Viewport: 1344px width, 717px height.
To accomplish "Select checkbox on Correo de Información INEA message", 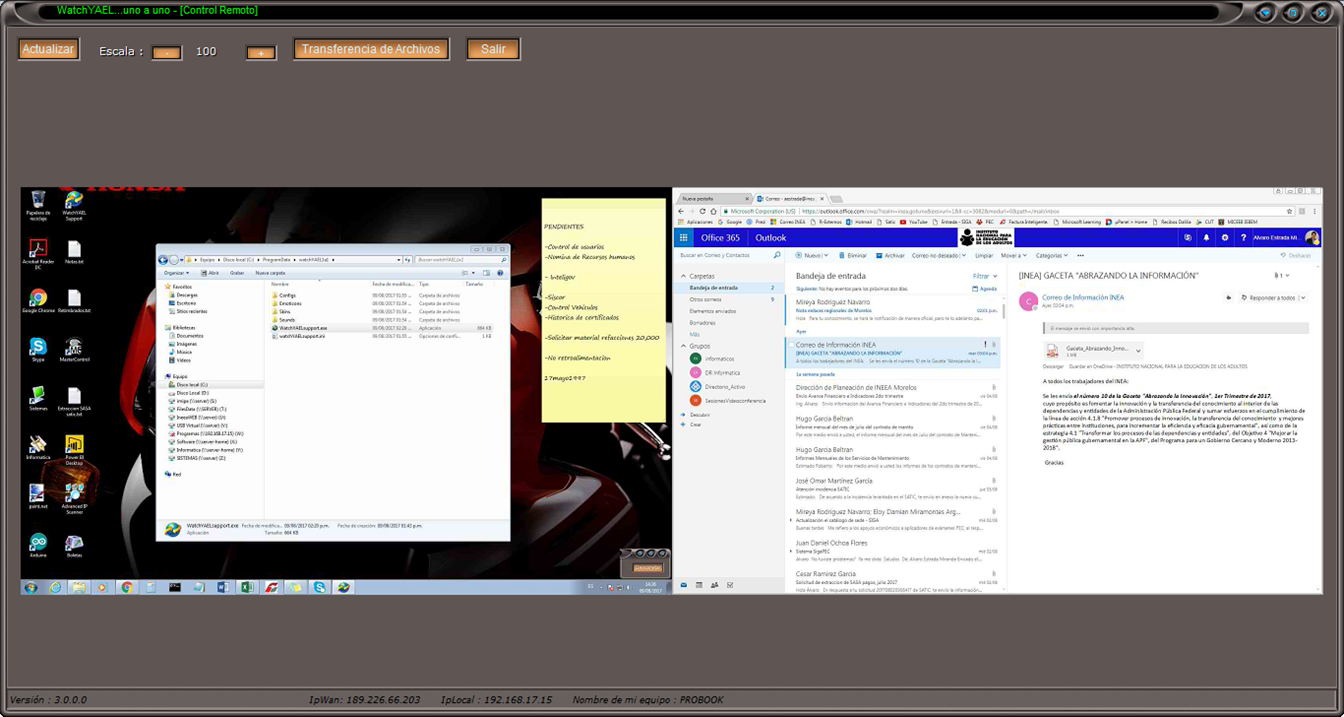I will tap(790, 344).
